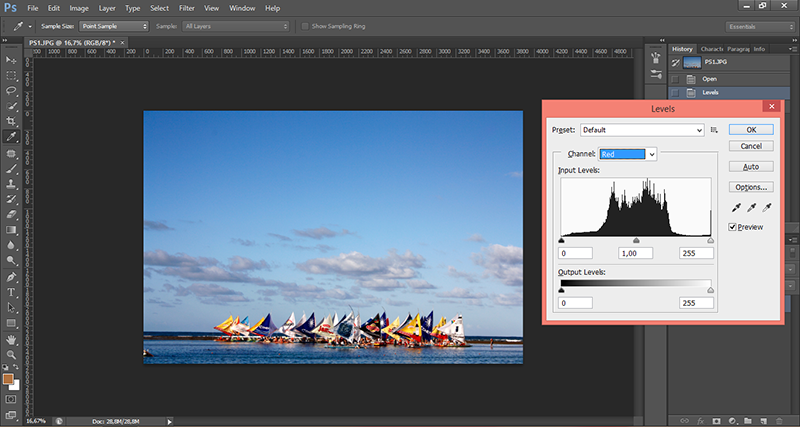Click the black point eyedropper in Levels
The height and width of the screenshot is (427, 800).
coord(737,207)
